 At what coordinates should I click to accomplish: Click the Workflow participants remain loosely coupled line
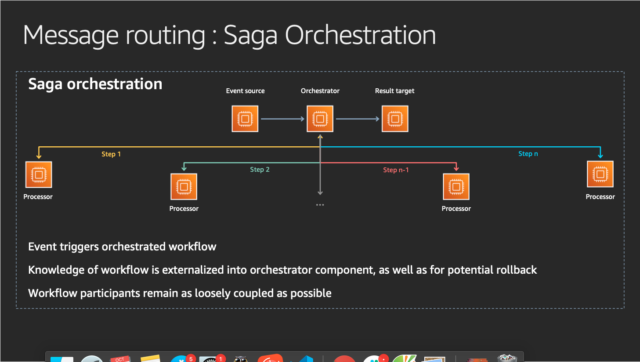pyautogui.click(x=180, y=293)
